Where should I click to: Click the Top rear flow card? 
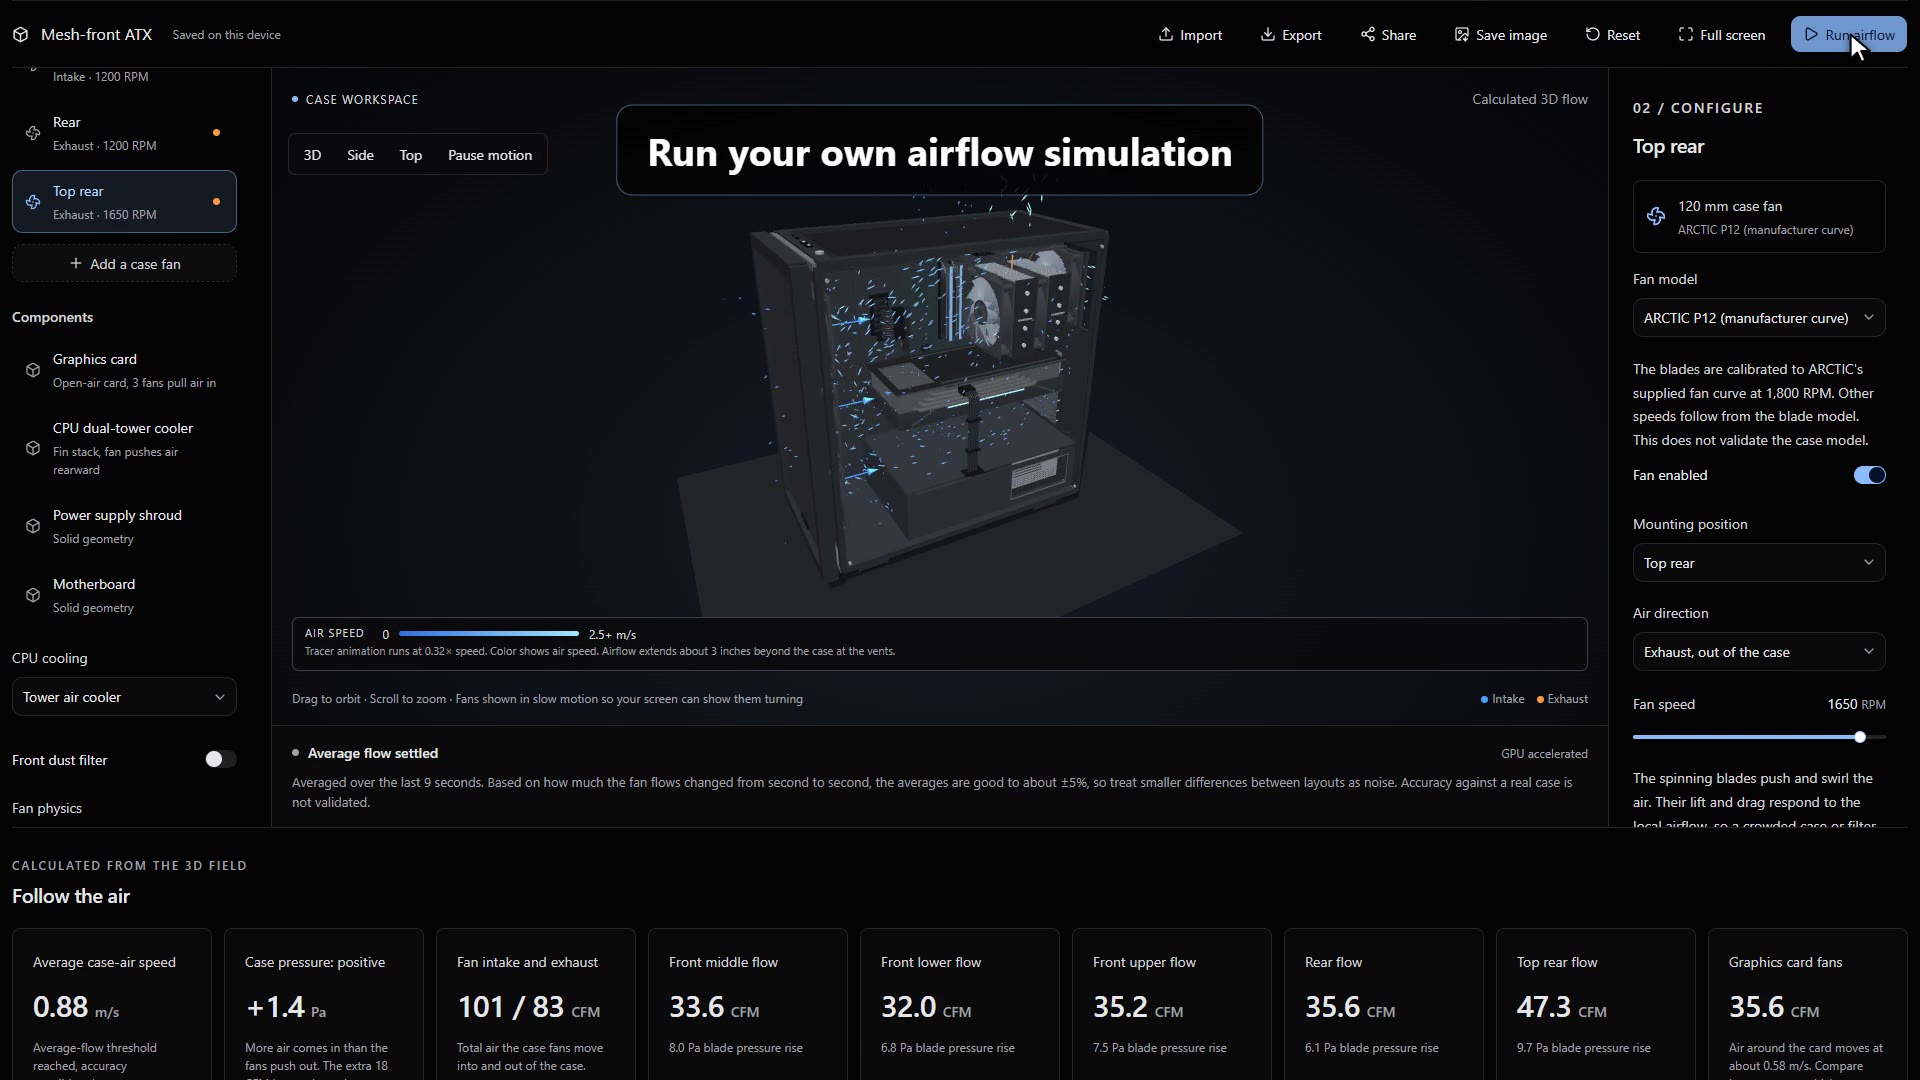point(1596,1004)
